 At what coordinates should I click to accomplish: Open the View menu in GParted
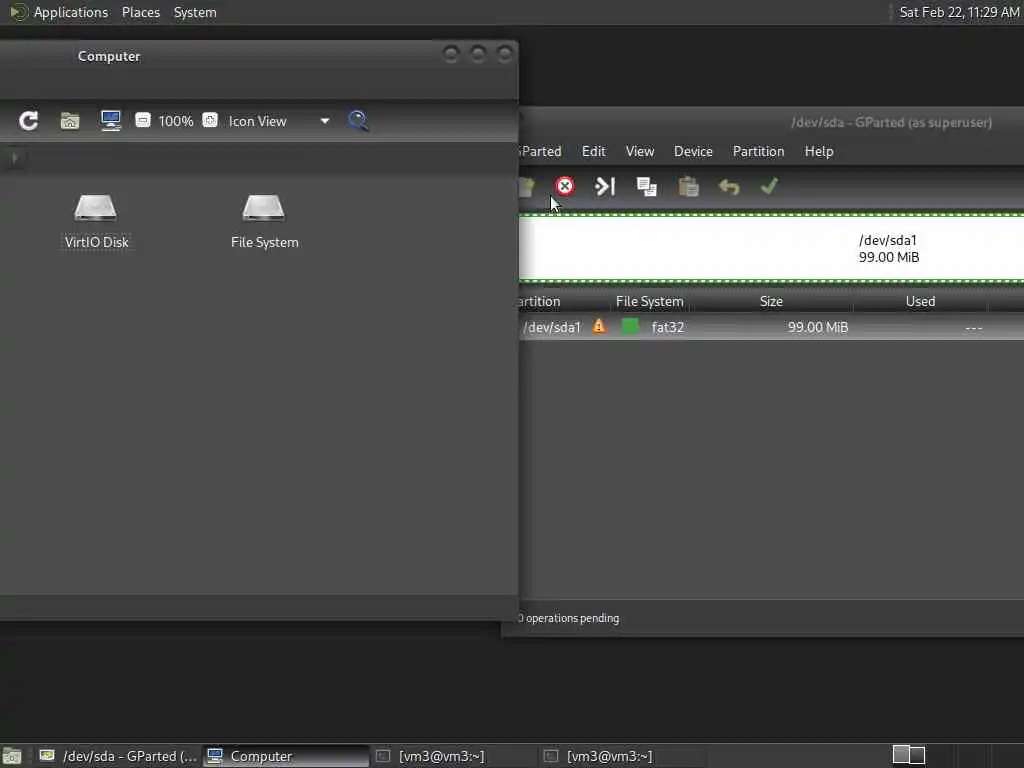tap(640, 152)
